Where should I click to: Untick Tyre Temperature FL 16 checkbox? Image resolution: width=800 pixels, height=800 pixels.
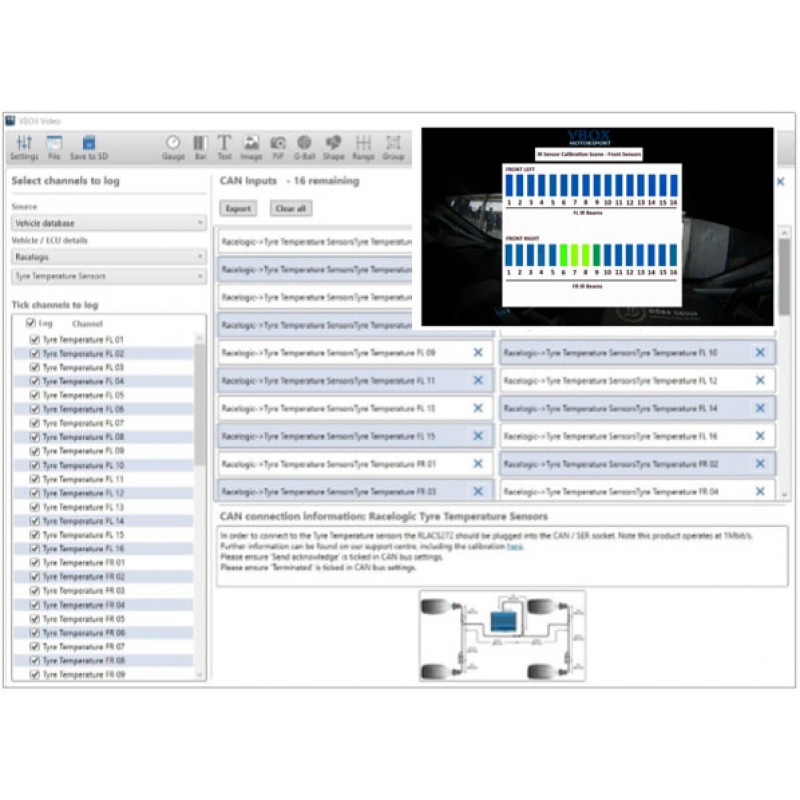[35, 548]
